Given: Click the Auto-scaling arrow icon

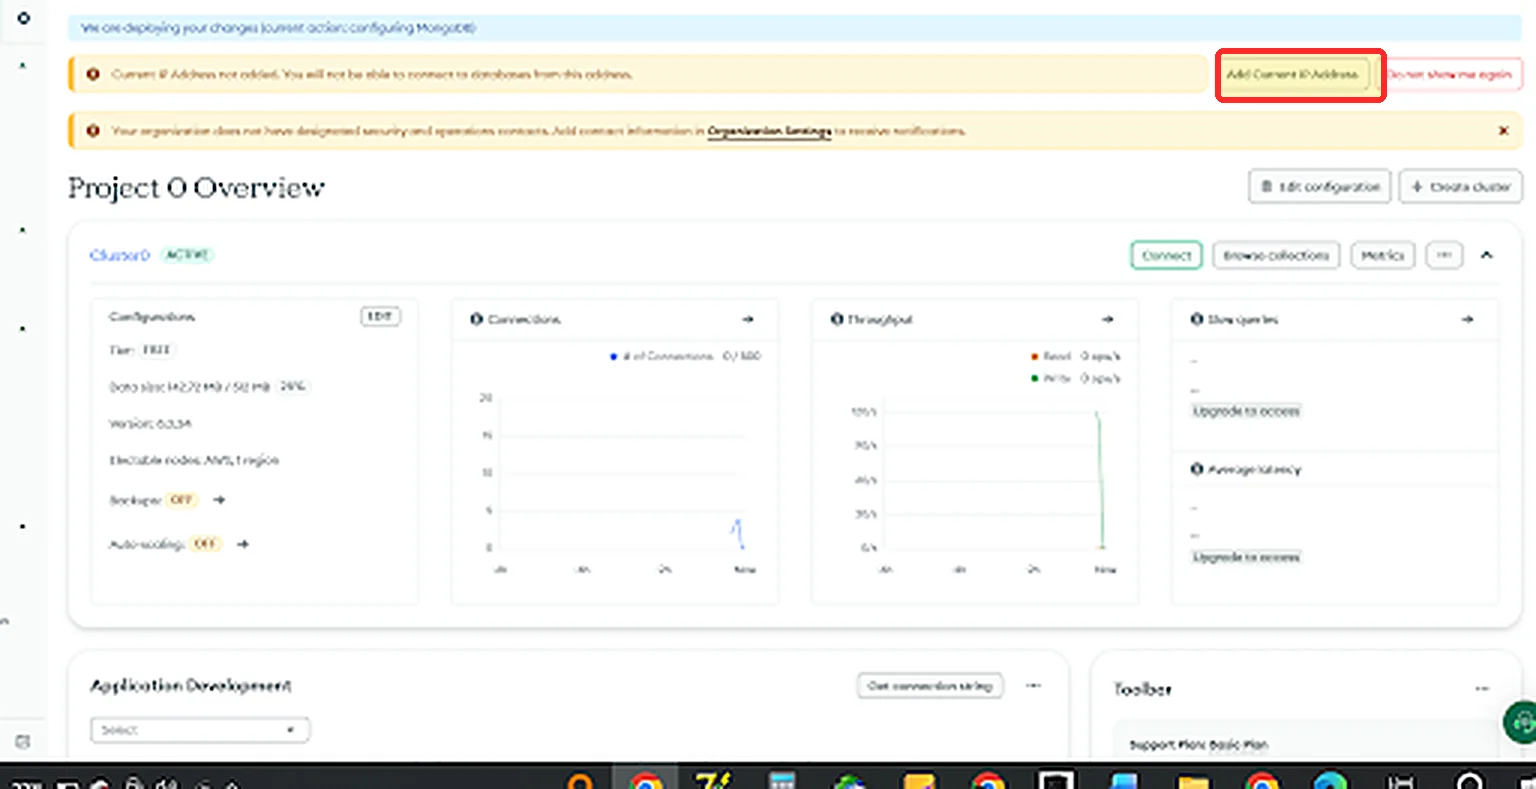Looking at the screenshot, I should click(x=242, y=545).
